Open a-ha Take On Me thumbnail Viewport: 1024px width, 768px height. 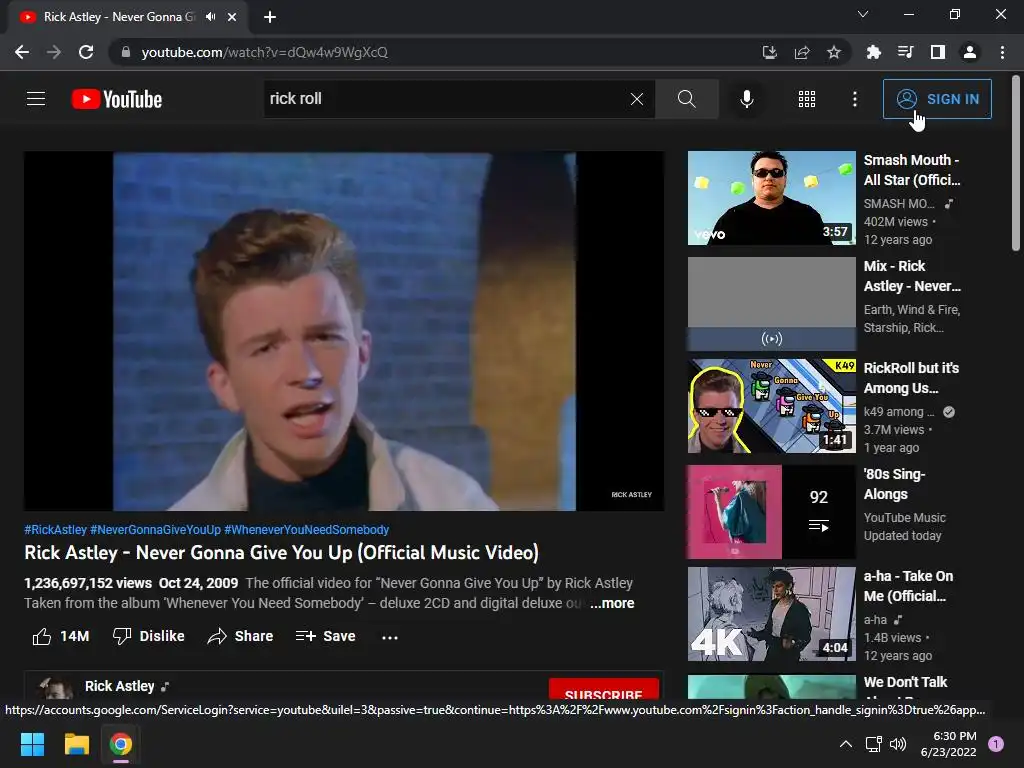[771, 614]
